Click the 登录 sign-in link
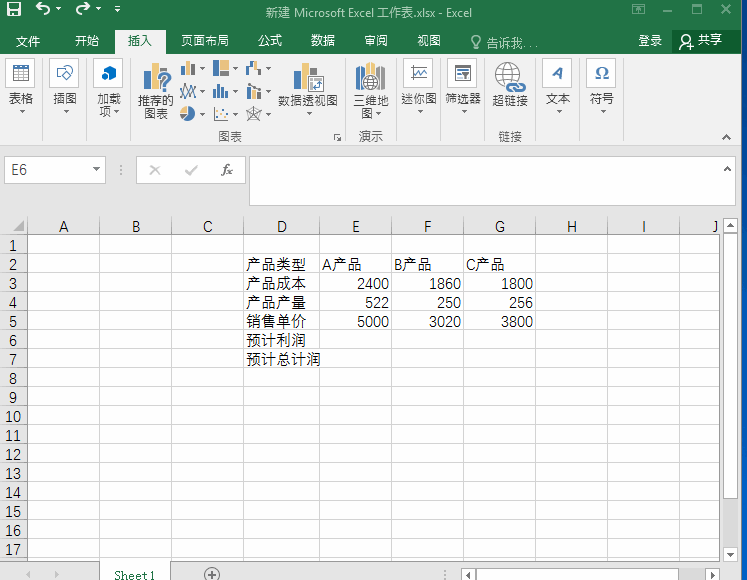 tap(650, 41)
